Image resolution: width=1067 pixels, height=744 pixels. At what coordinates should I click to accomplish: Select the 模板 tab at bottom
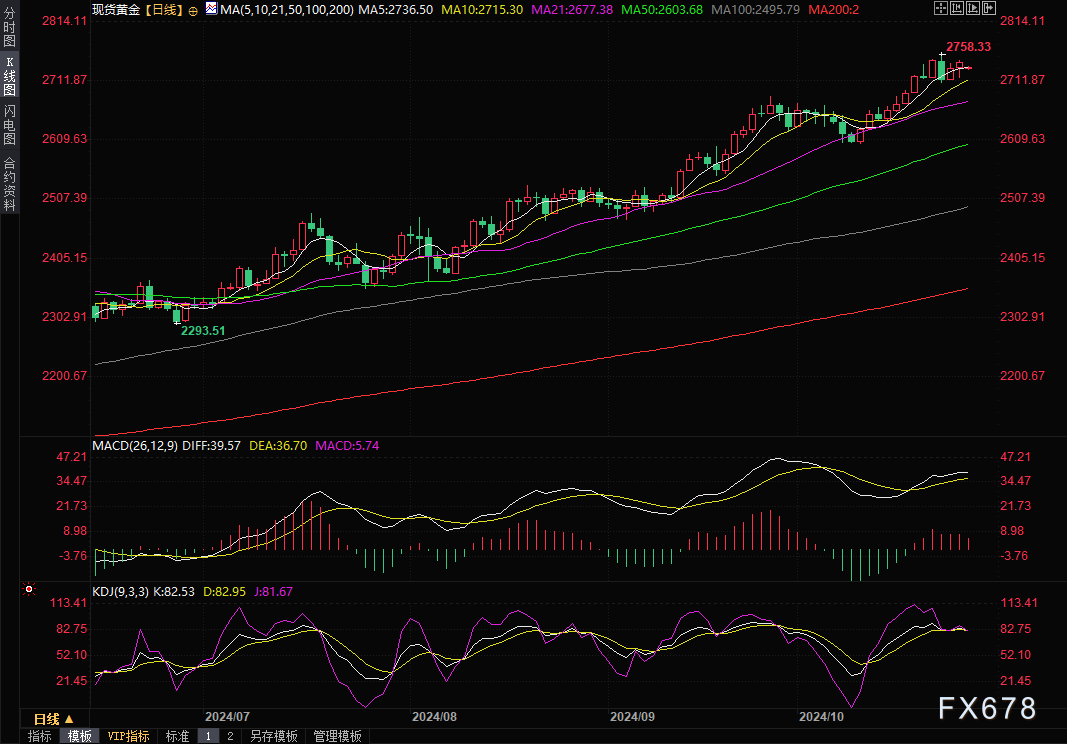(x=79, y=736)
